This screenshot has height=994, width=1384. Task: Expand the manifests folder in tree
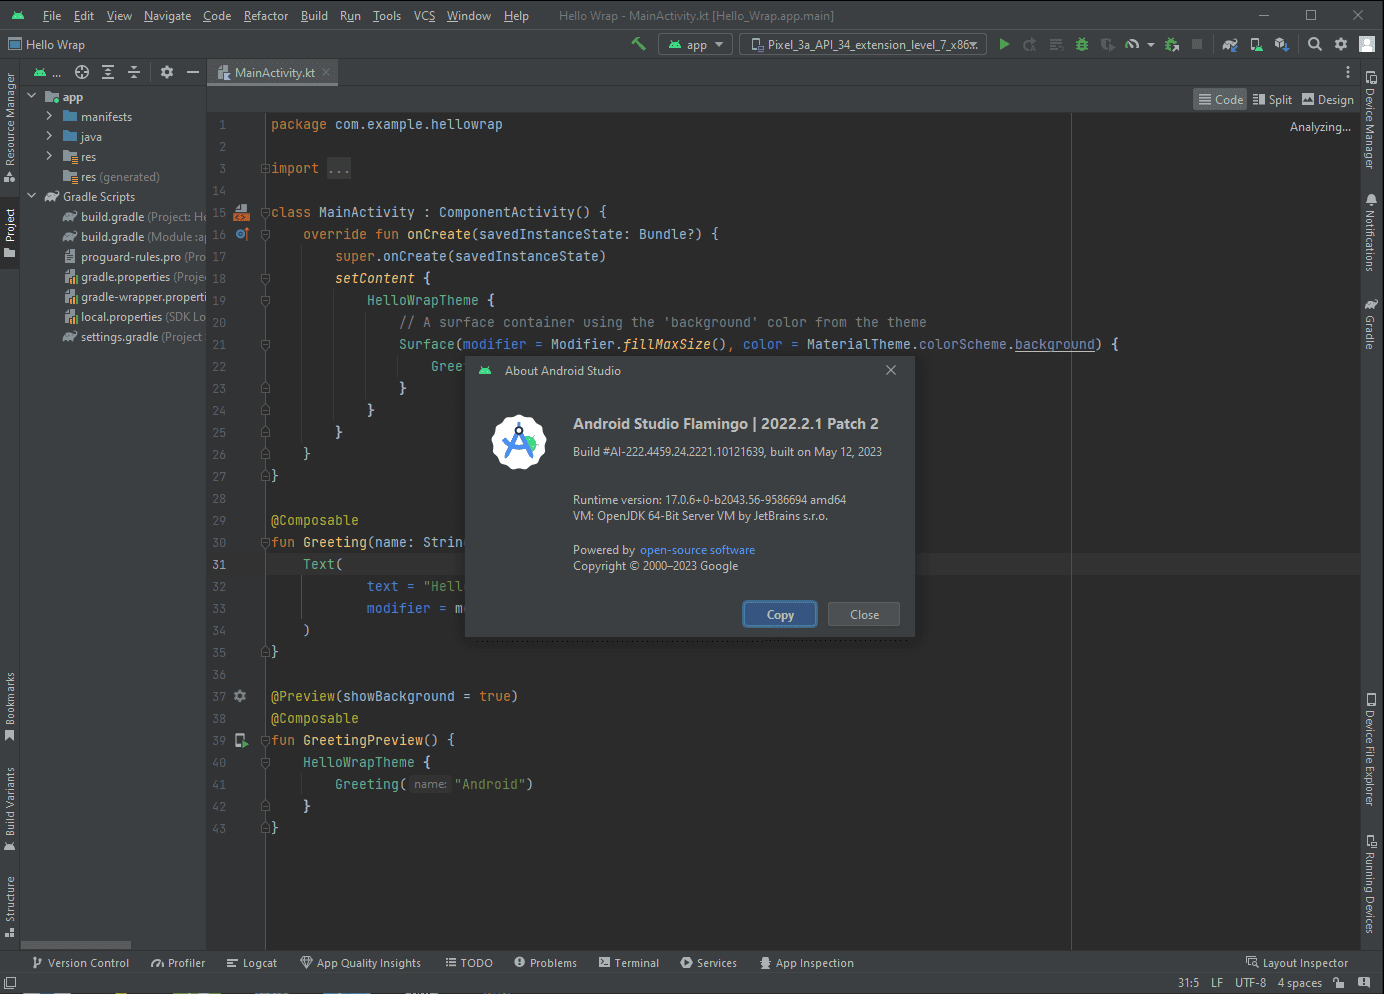click(49, 117)
